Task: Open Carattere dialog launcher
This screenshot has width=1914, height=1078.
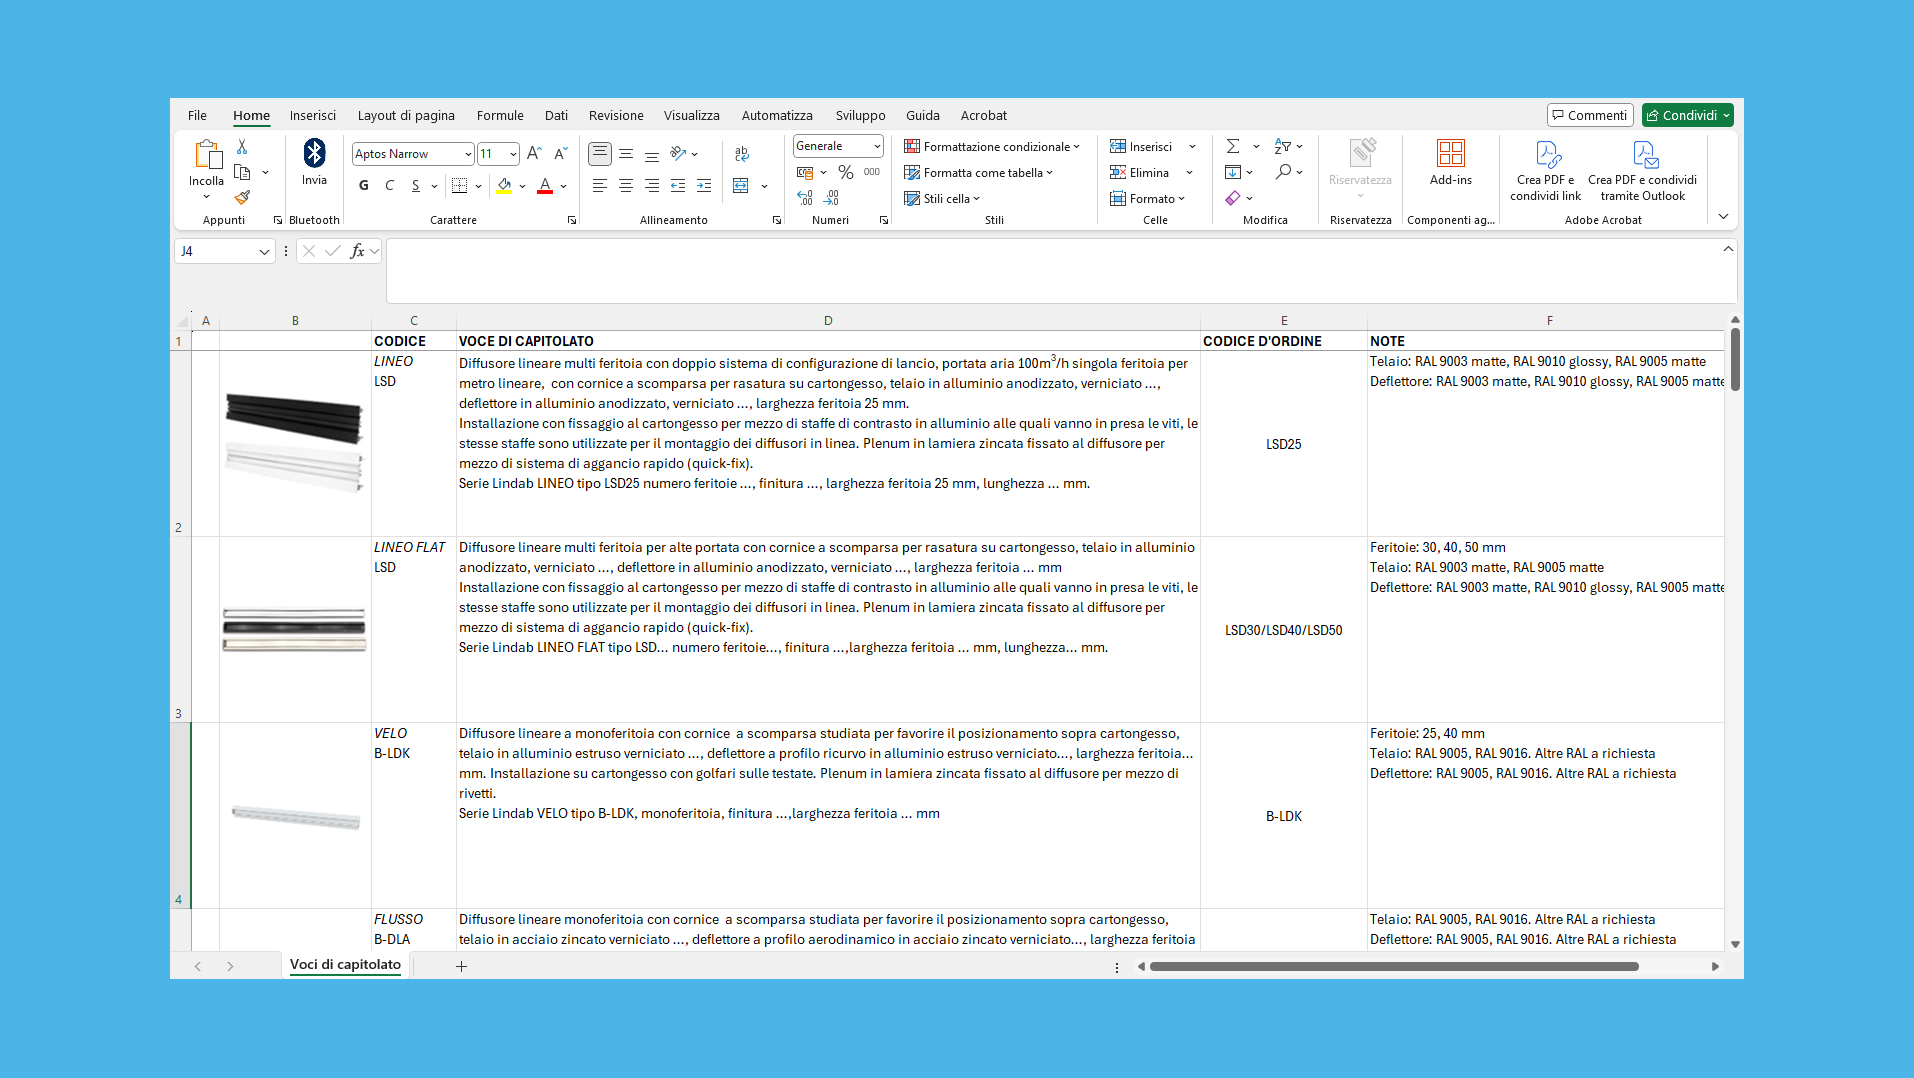Action: coord(572,220)
